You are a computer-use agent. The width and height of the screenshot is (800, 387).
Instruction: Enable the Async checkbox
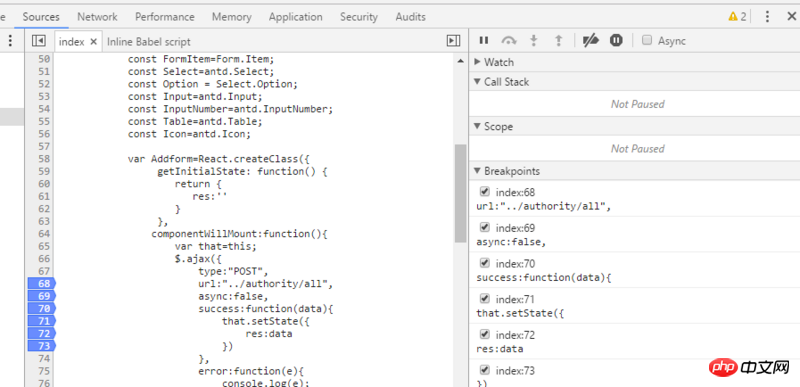click(647, 40)
